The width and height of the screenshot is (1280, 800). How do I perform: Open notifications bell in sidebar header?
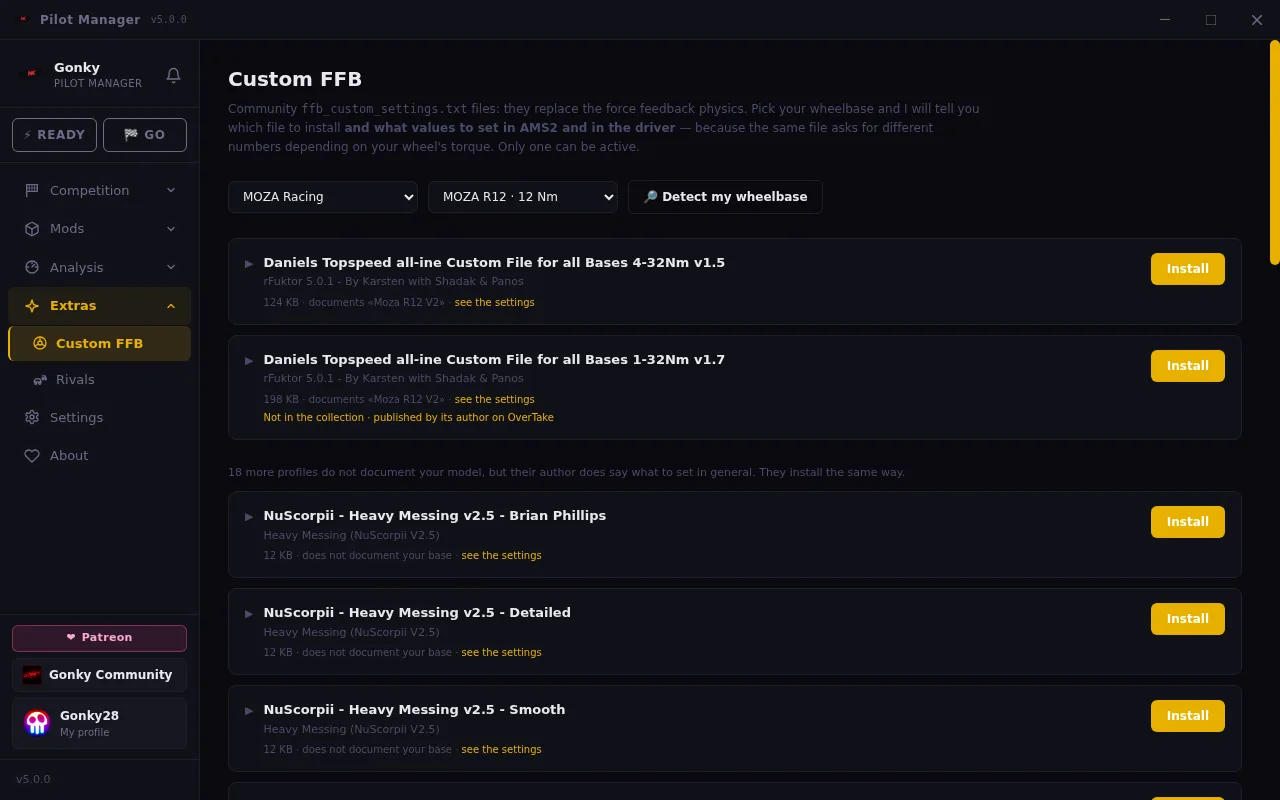click(x=173, y=75)
